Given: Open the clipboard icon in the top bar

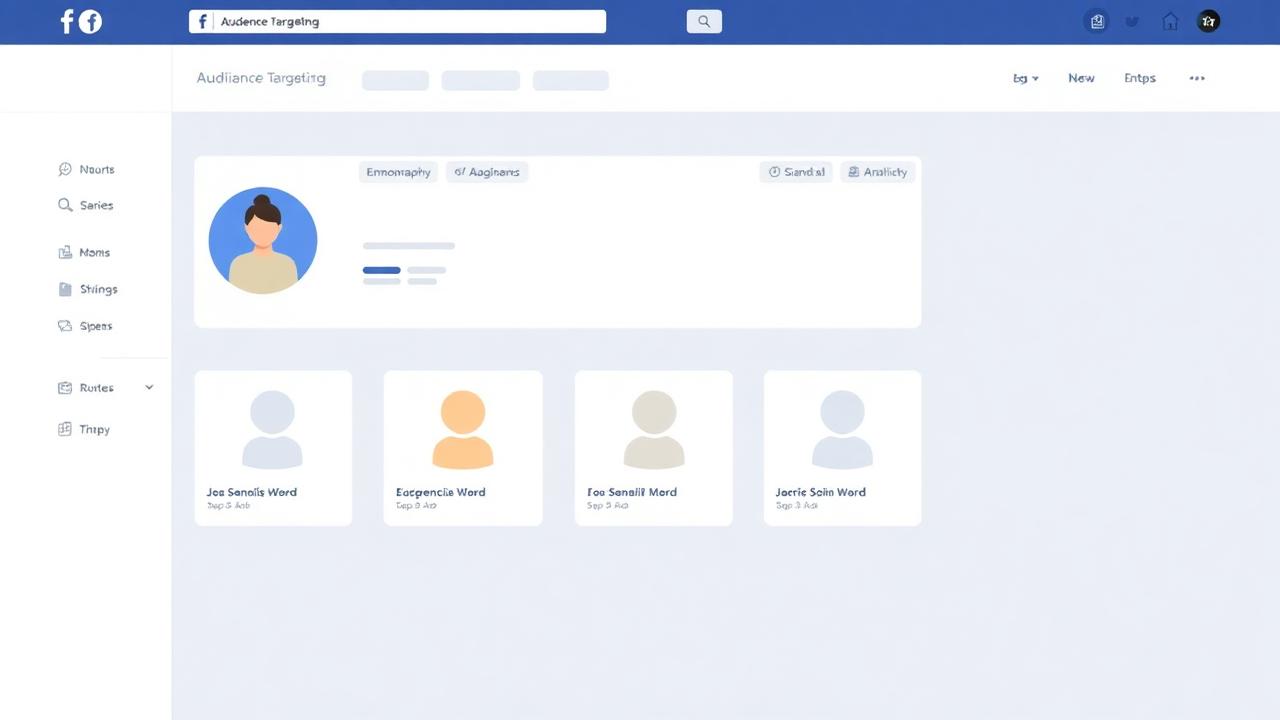Looking at the screenshot, I should click(1097, 21).
